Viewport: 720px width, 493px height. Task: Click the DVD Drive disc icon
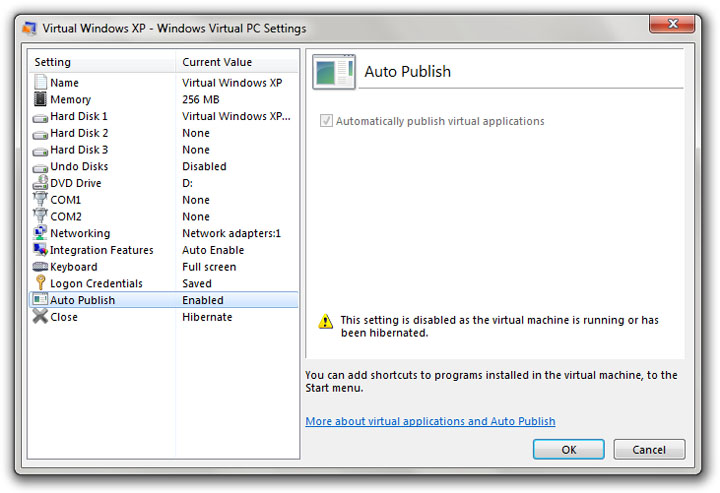click(x=40, y=183)
